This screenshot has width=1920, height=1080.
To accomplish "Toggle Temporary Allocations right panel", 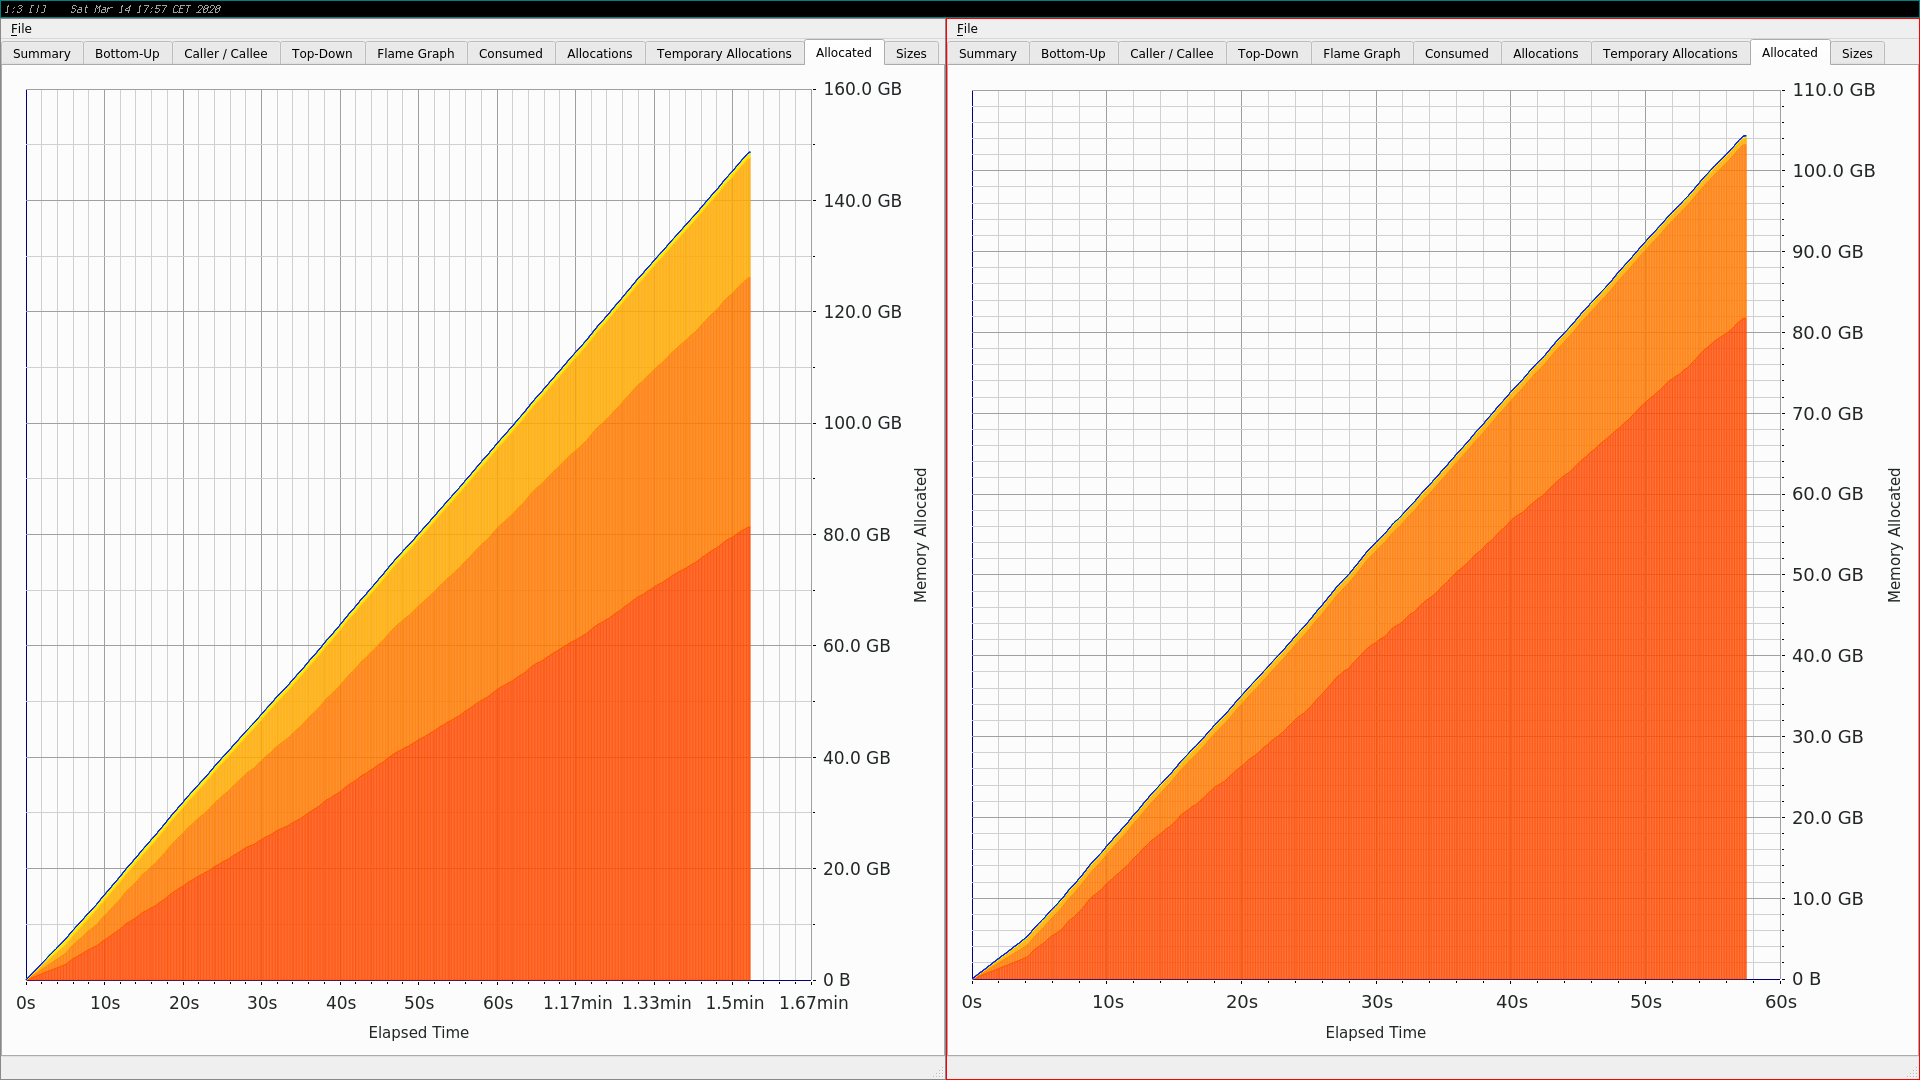I will 1669,53.
